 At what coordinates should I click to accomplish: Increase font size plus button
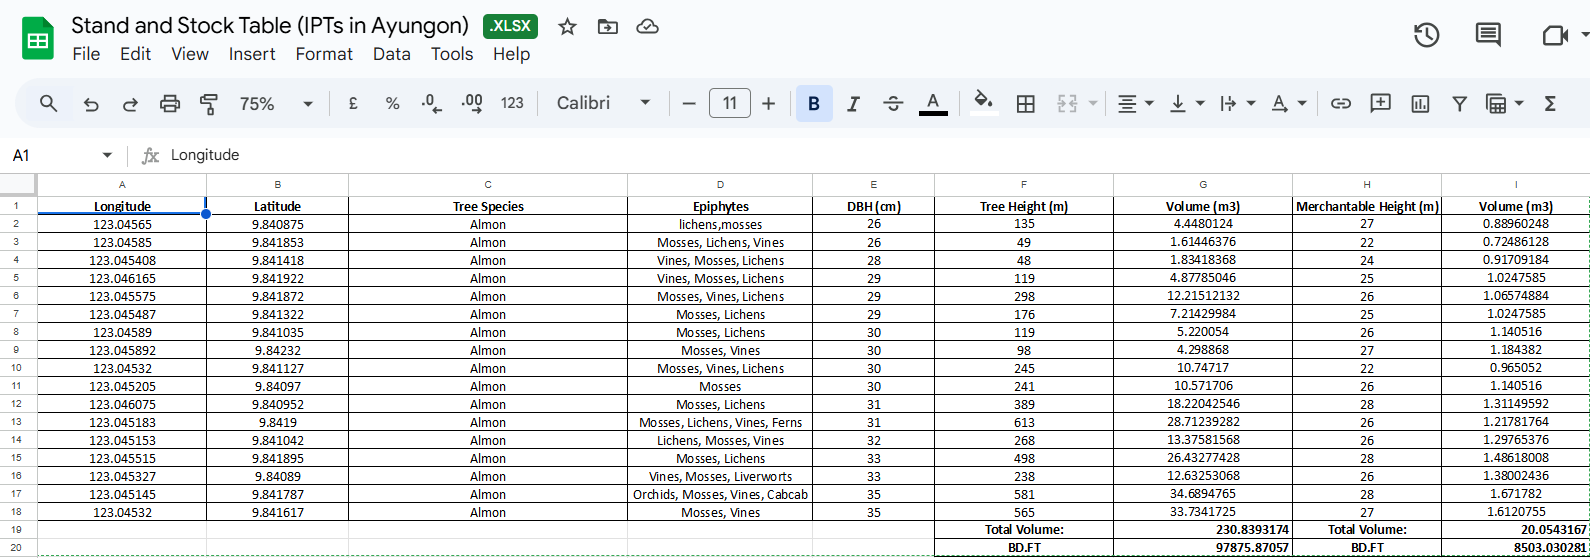(768, 103)
